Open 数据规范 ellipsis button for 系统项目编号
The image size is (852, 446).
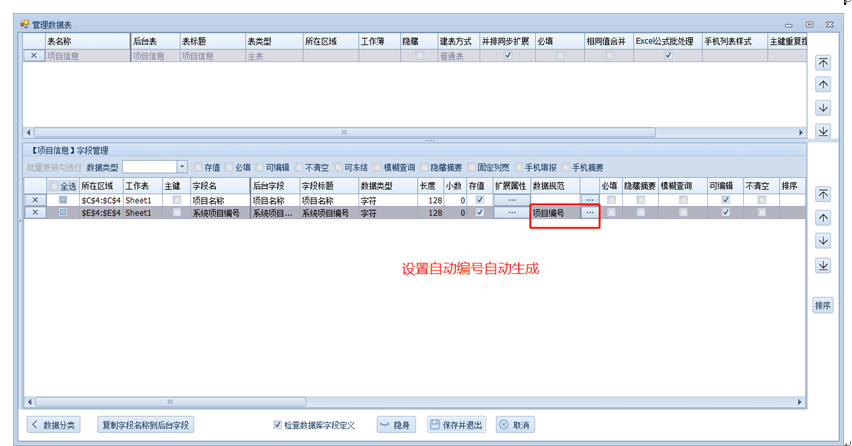click(589, 213)
